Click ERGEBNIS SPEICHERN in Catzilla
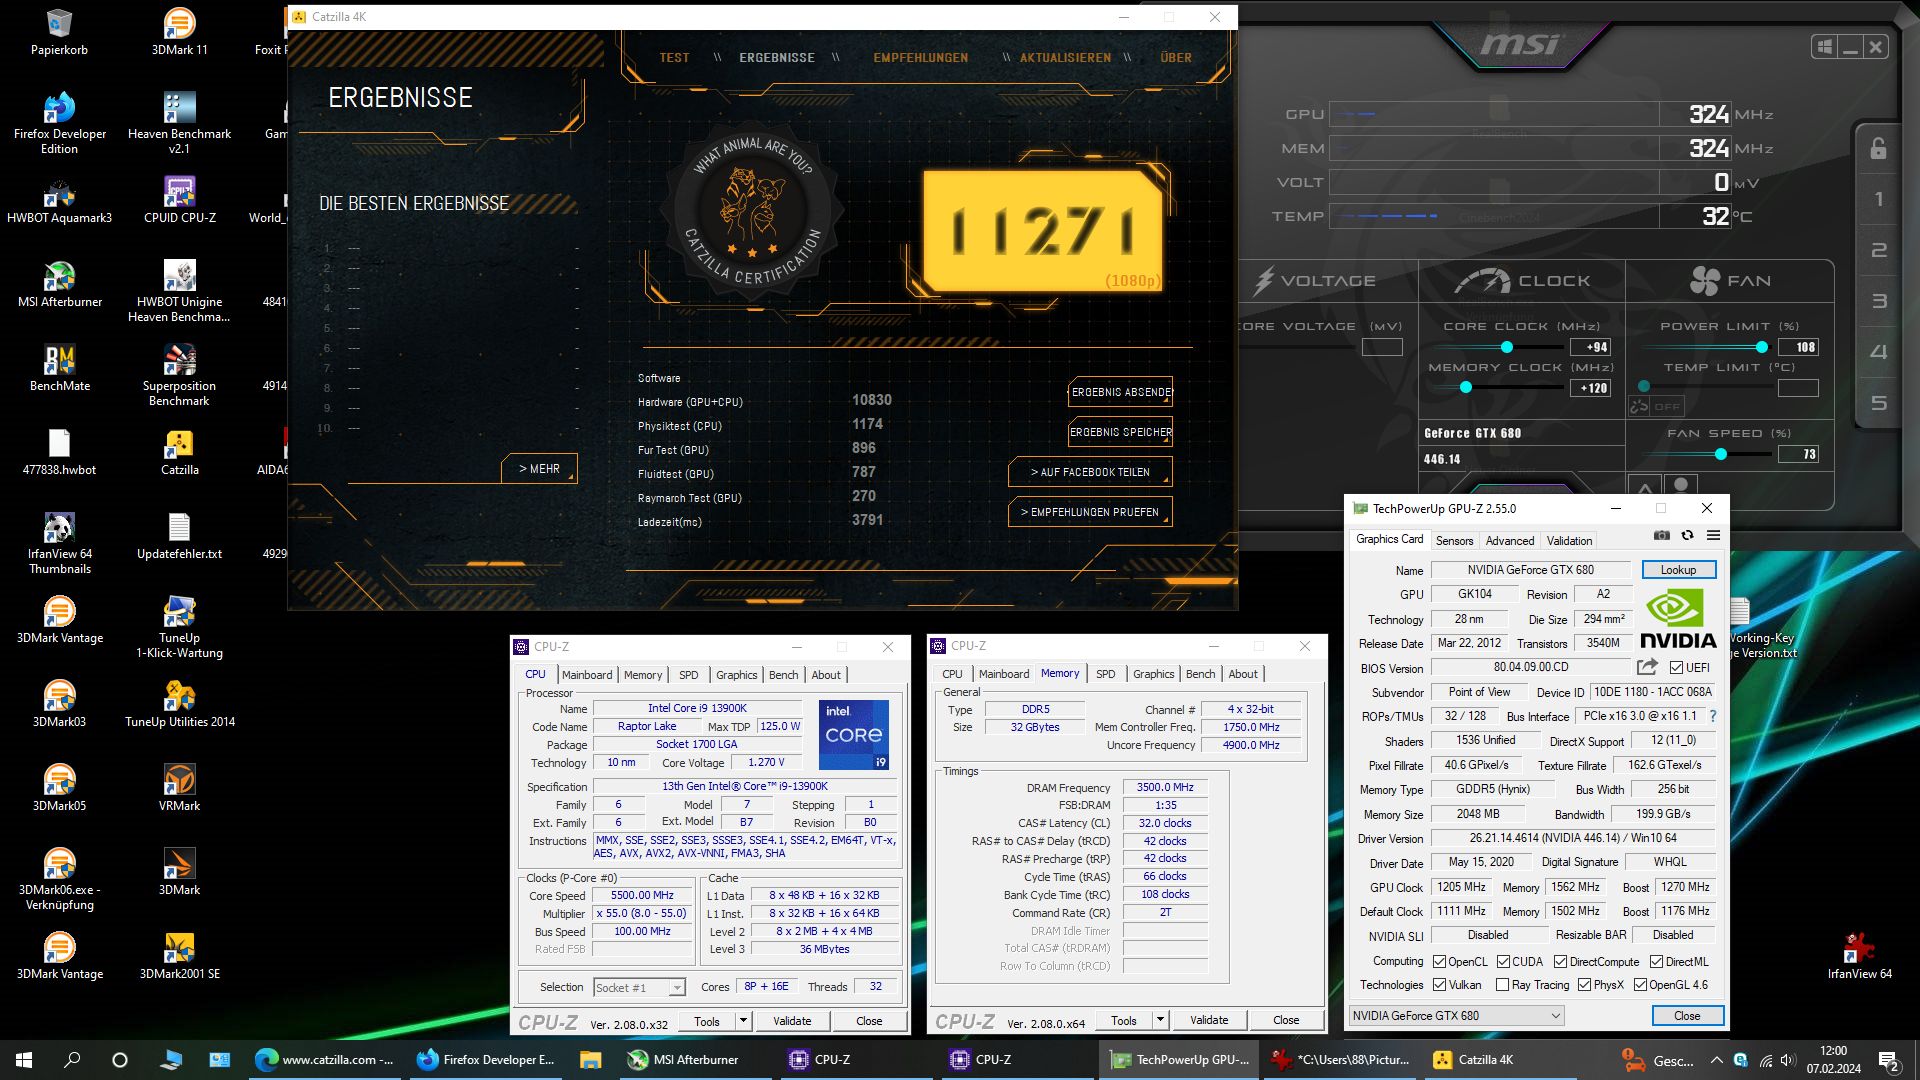 (x=1120, y=432)
